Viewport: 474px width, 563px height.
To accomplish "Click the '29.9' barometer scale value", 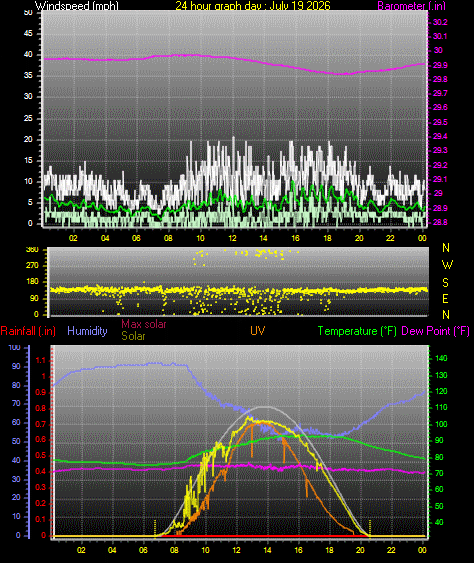I will coord(440,65).
